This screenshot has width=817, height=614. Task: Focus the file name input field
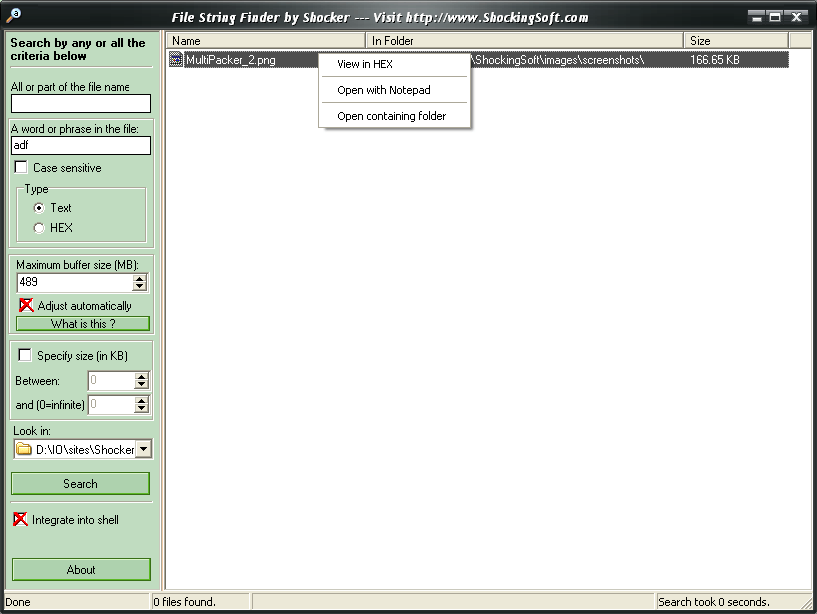pyautogui.click(x=81, y=103)
